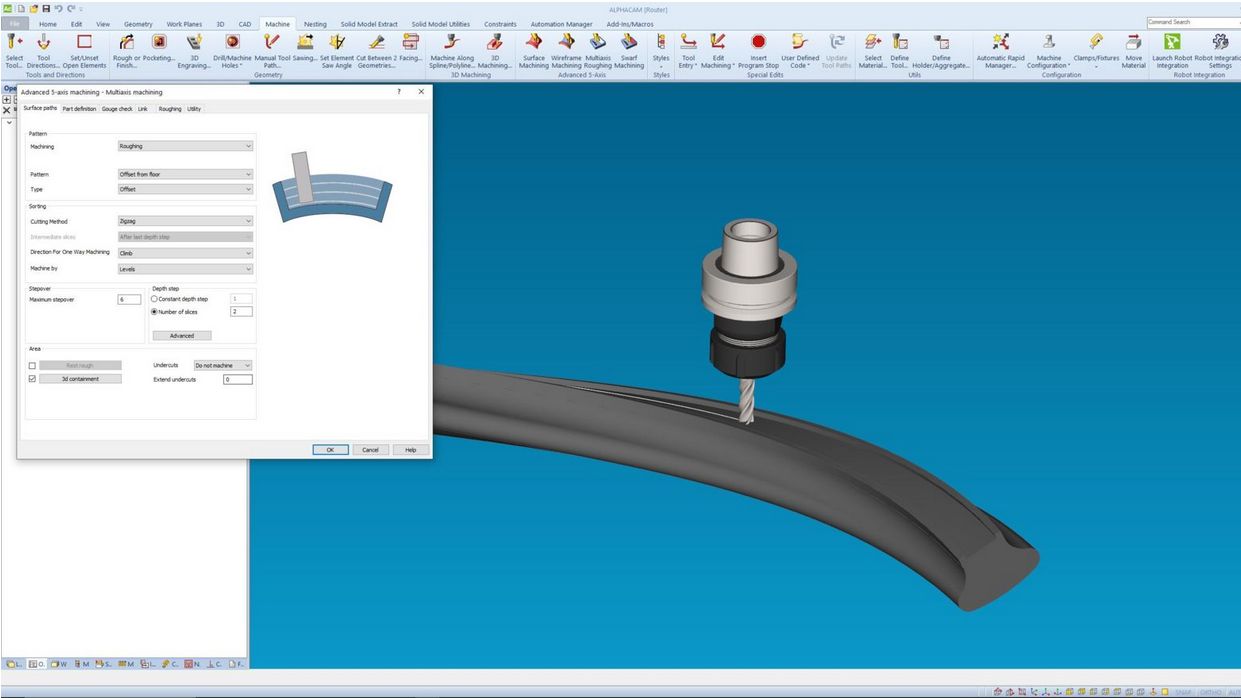The height and width of the screenshot is (698, 1241).
Task: Click the Move Material icon
Action: coord(1133,42)
